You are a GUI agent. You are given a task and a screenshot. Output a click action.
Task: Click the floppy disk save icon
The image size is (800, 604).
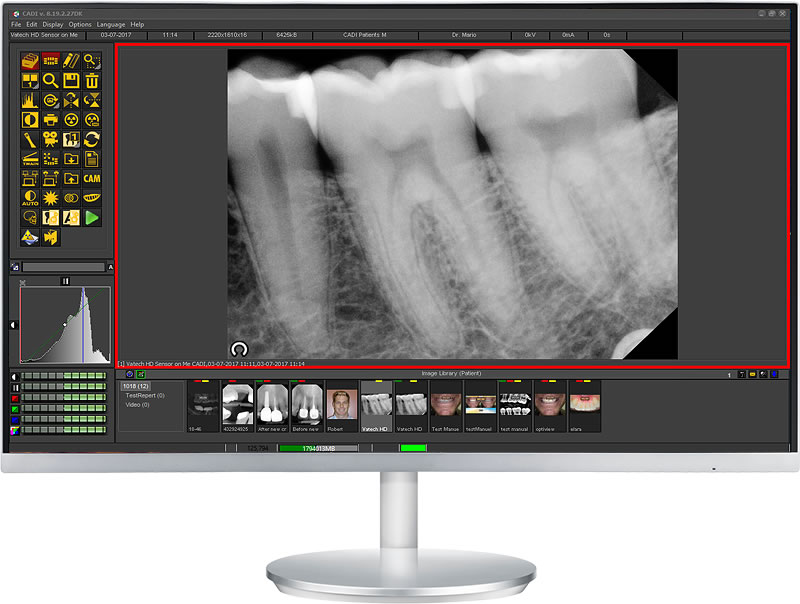coord(71,80)
